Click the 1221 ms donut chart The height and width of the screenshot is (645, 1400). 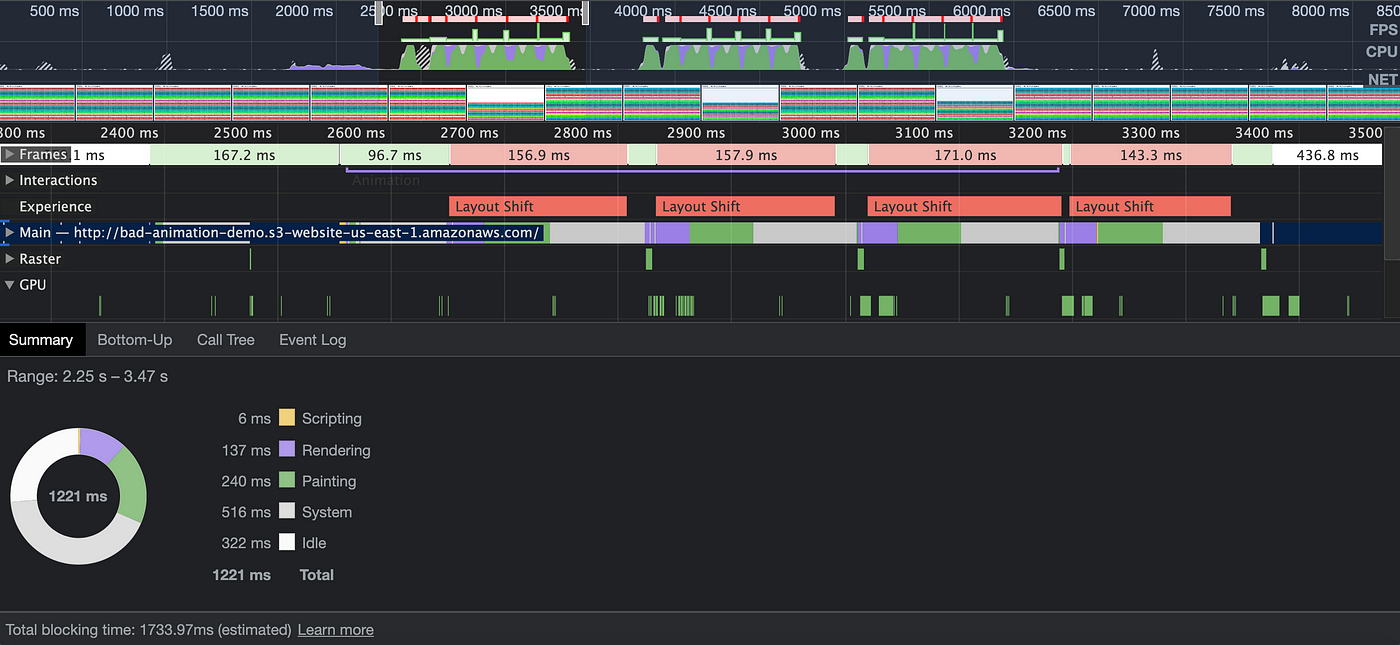click(78, 496)
